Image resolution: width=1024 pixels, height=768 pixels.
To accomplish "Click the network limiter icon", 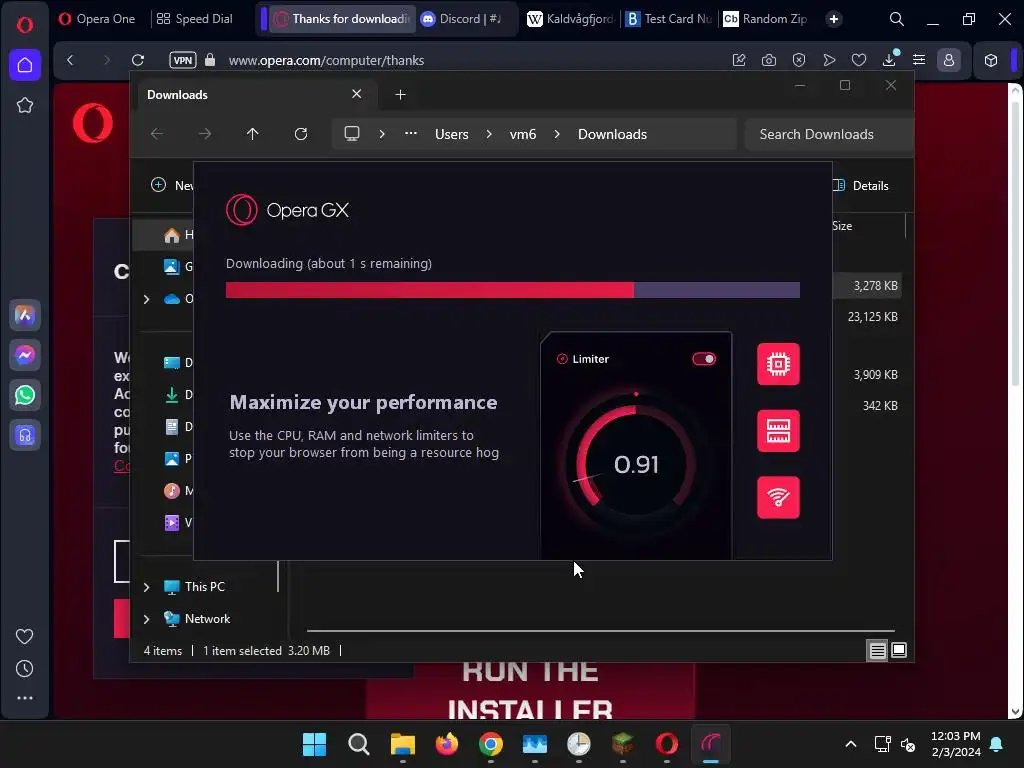I will point(778,497).
